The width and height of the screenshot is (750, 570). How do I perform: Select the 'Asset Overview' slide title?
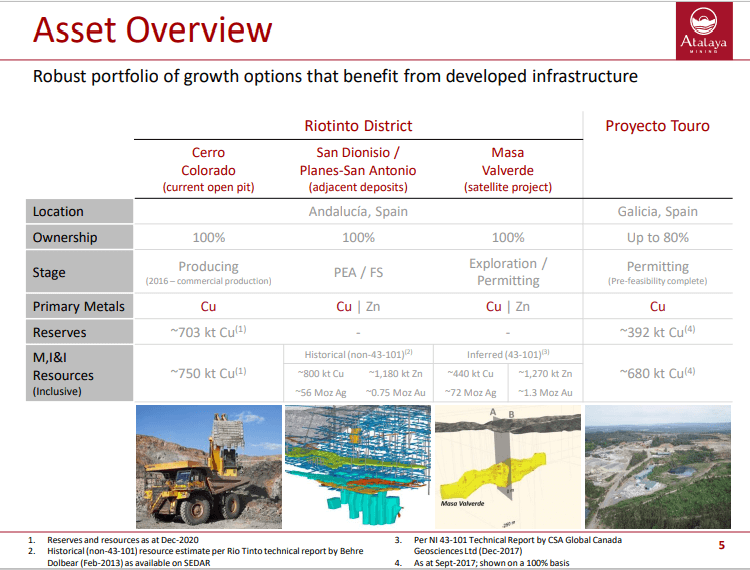click(x=153, y=30)
